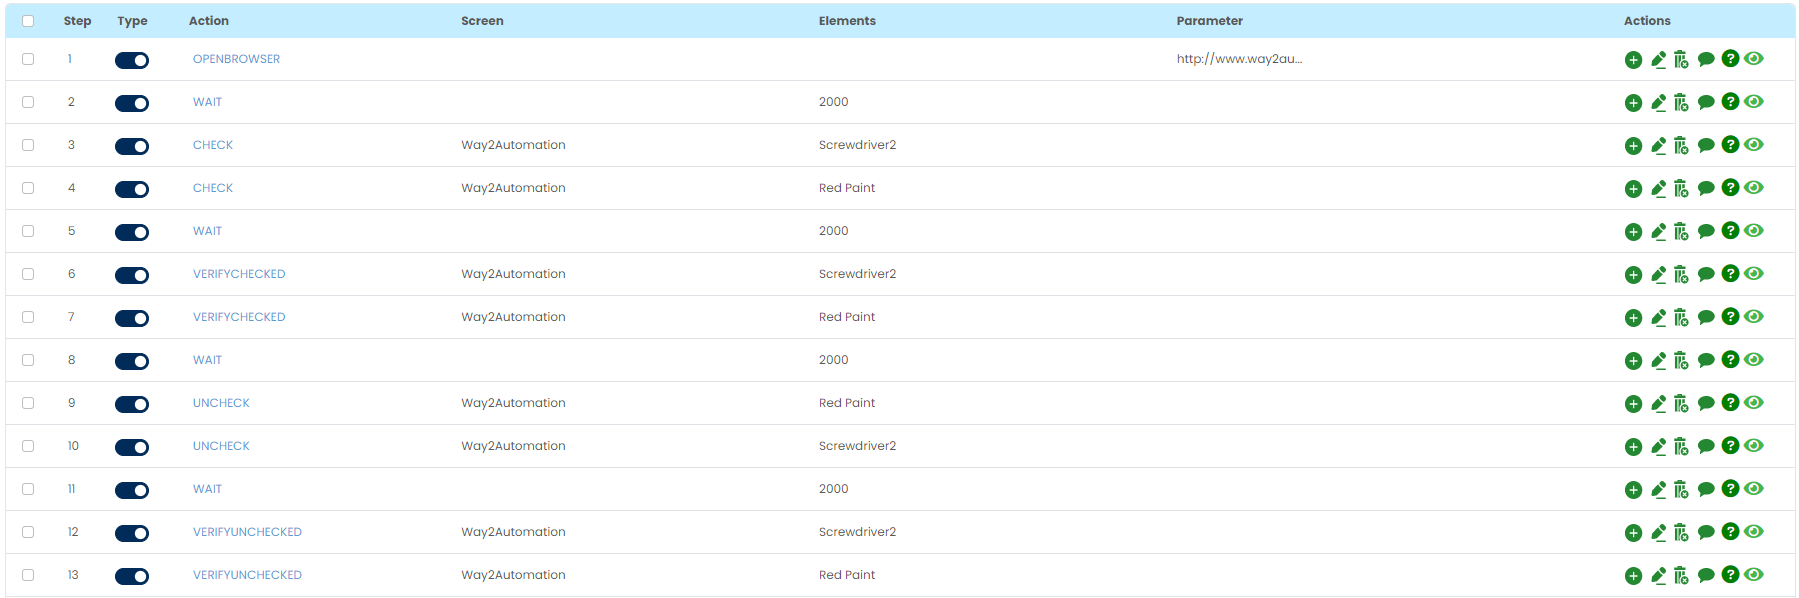The width and height of the screenshot is (1799, 598).
Task: Click the truncated URL parameter in step 1
Action: [x=1239, y=59]
